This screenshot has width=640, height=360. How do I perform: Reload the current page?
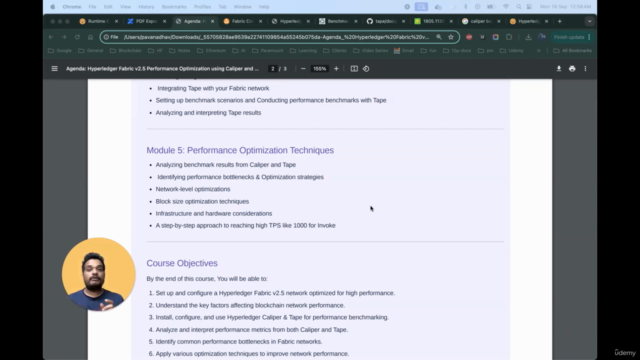click(x=77, y=37)
